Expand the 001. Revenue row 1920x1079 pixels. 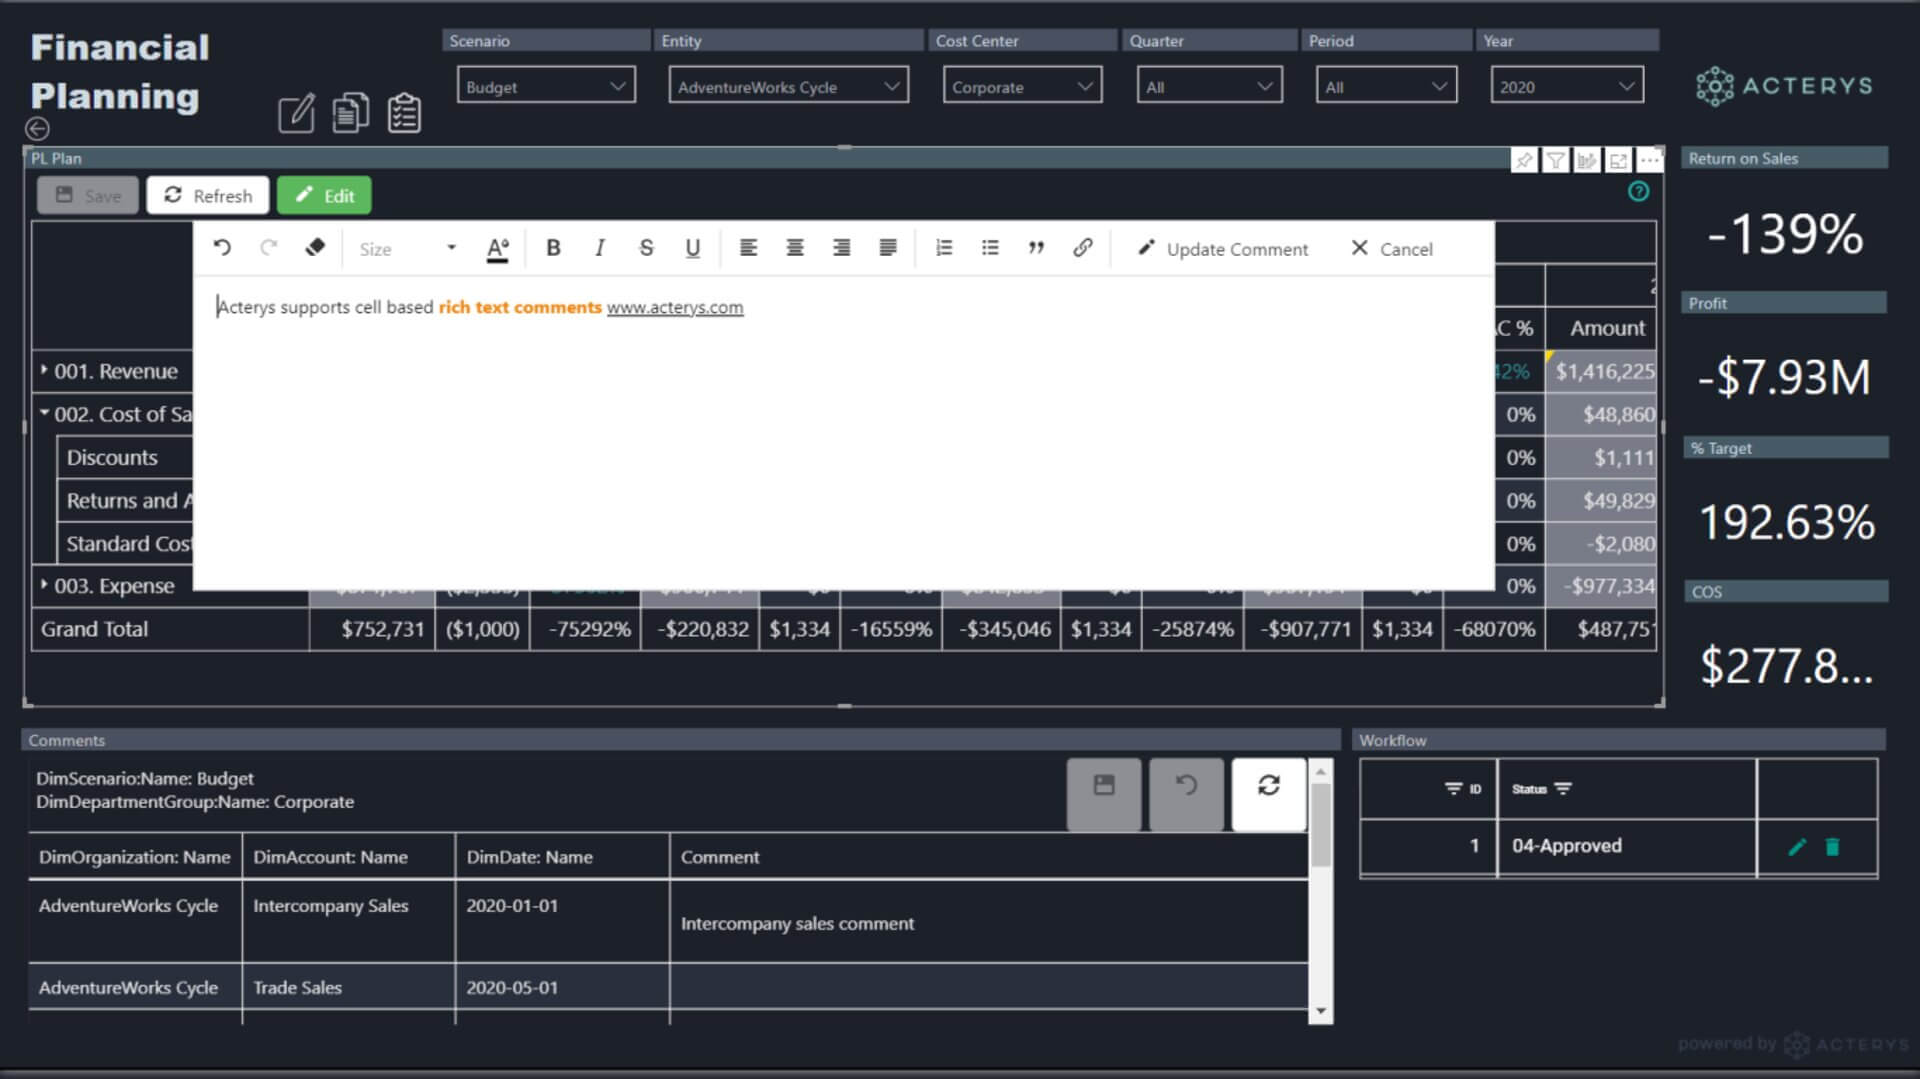(x=44, y=370)
